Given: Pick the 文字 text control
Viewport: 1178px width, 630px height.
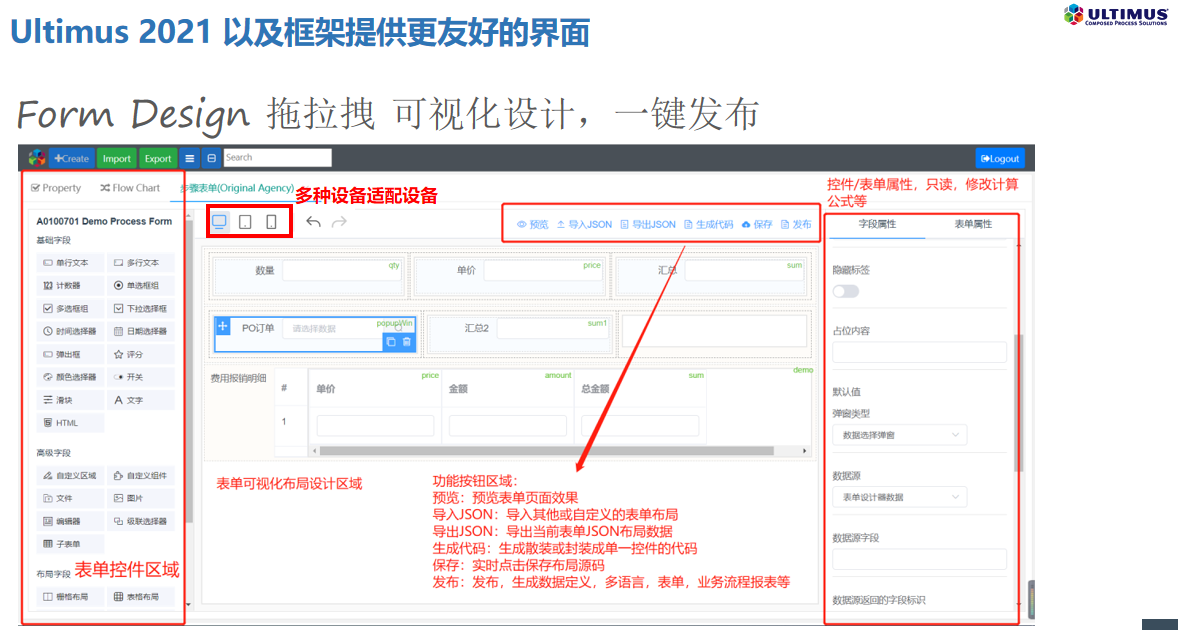Looking at the screenshot, I should 140,400.
